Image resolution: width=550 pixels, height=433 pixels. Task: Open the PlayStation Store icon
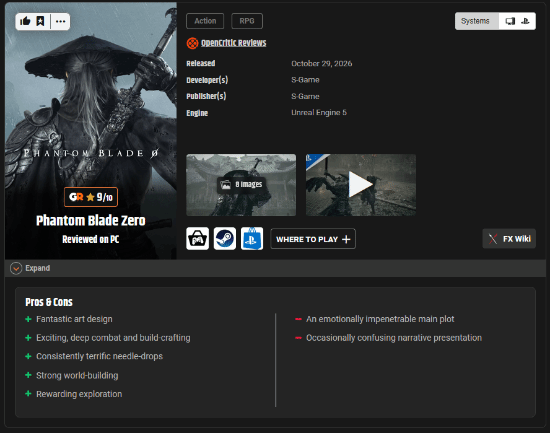[x=252, y=239]
